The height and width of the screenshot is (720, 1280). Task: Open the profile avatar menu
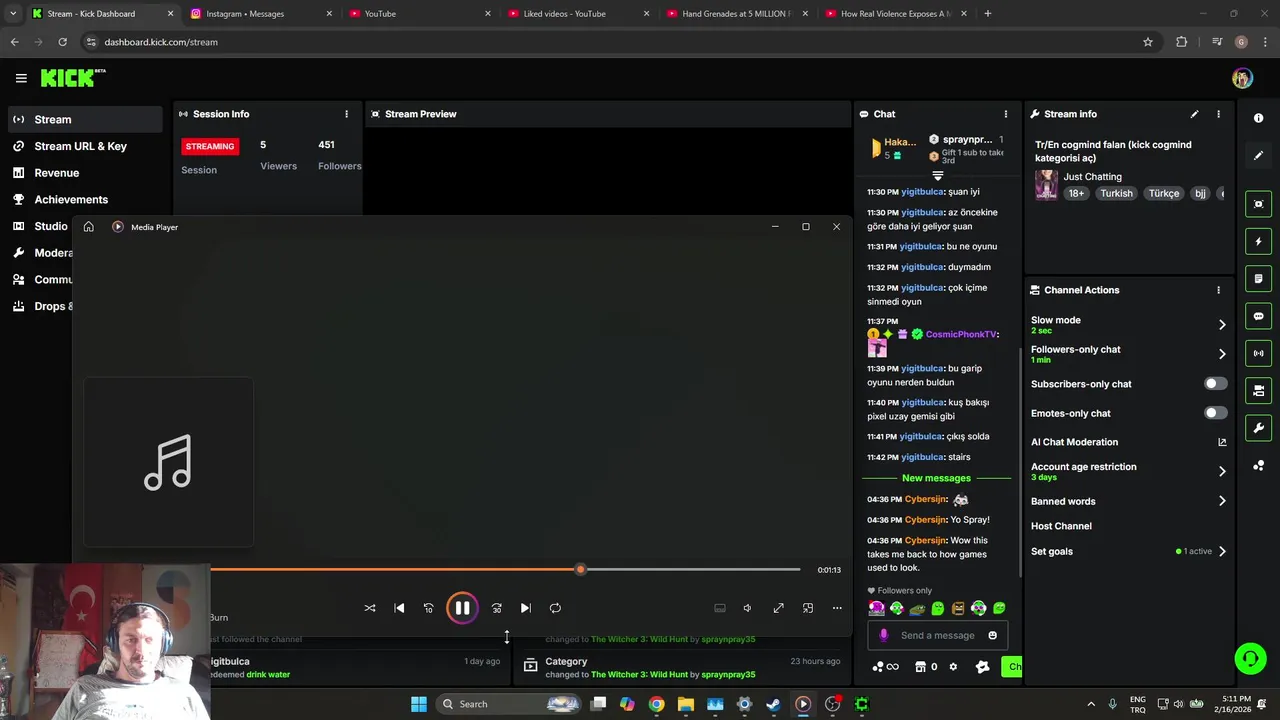[1242, 78]
